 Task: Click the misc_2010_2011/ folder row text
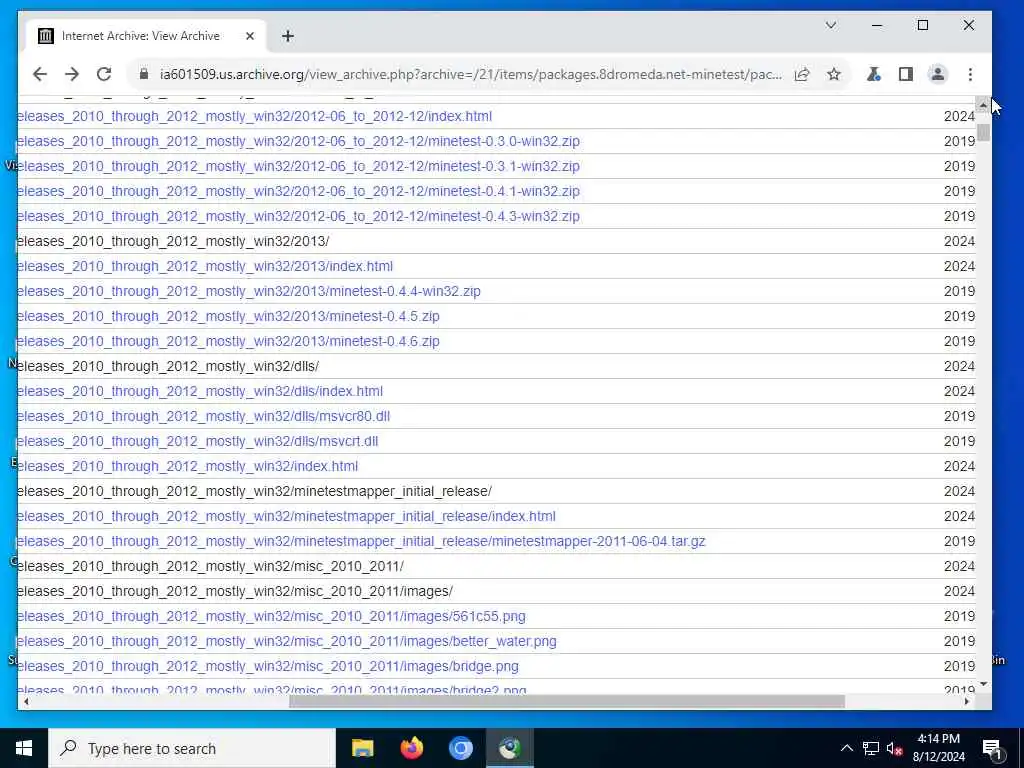click(210, 566)
